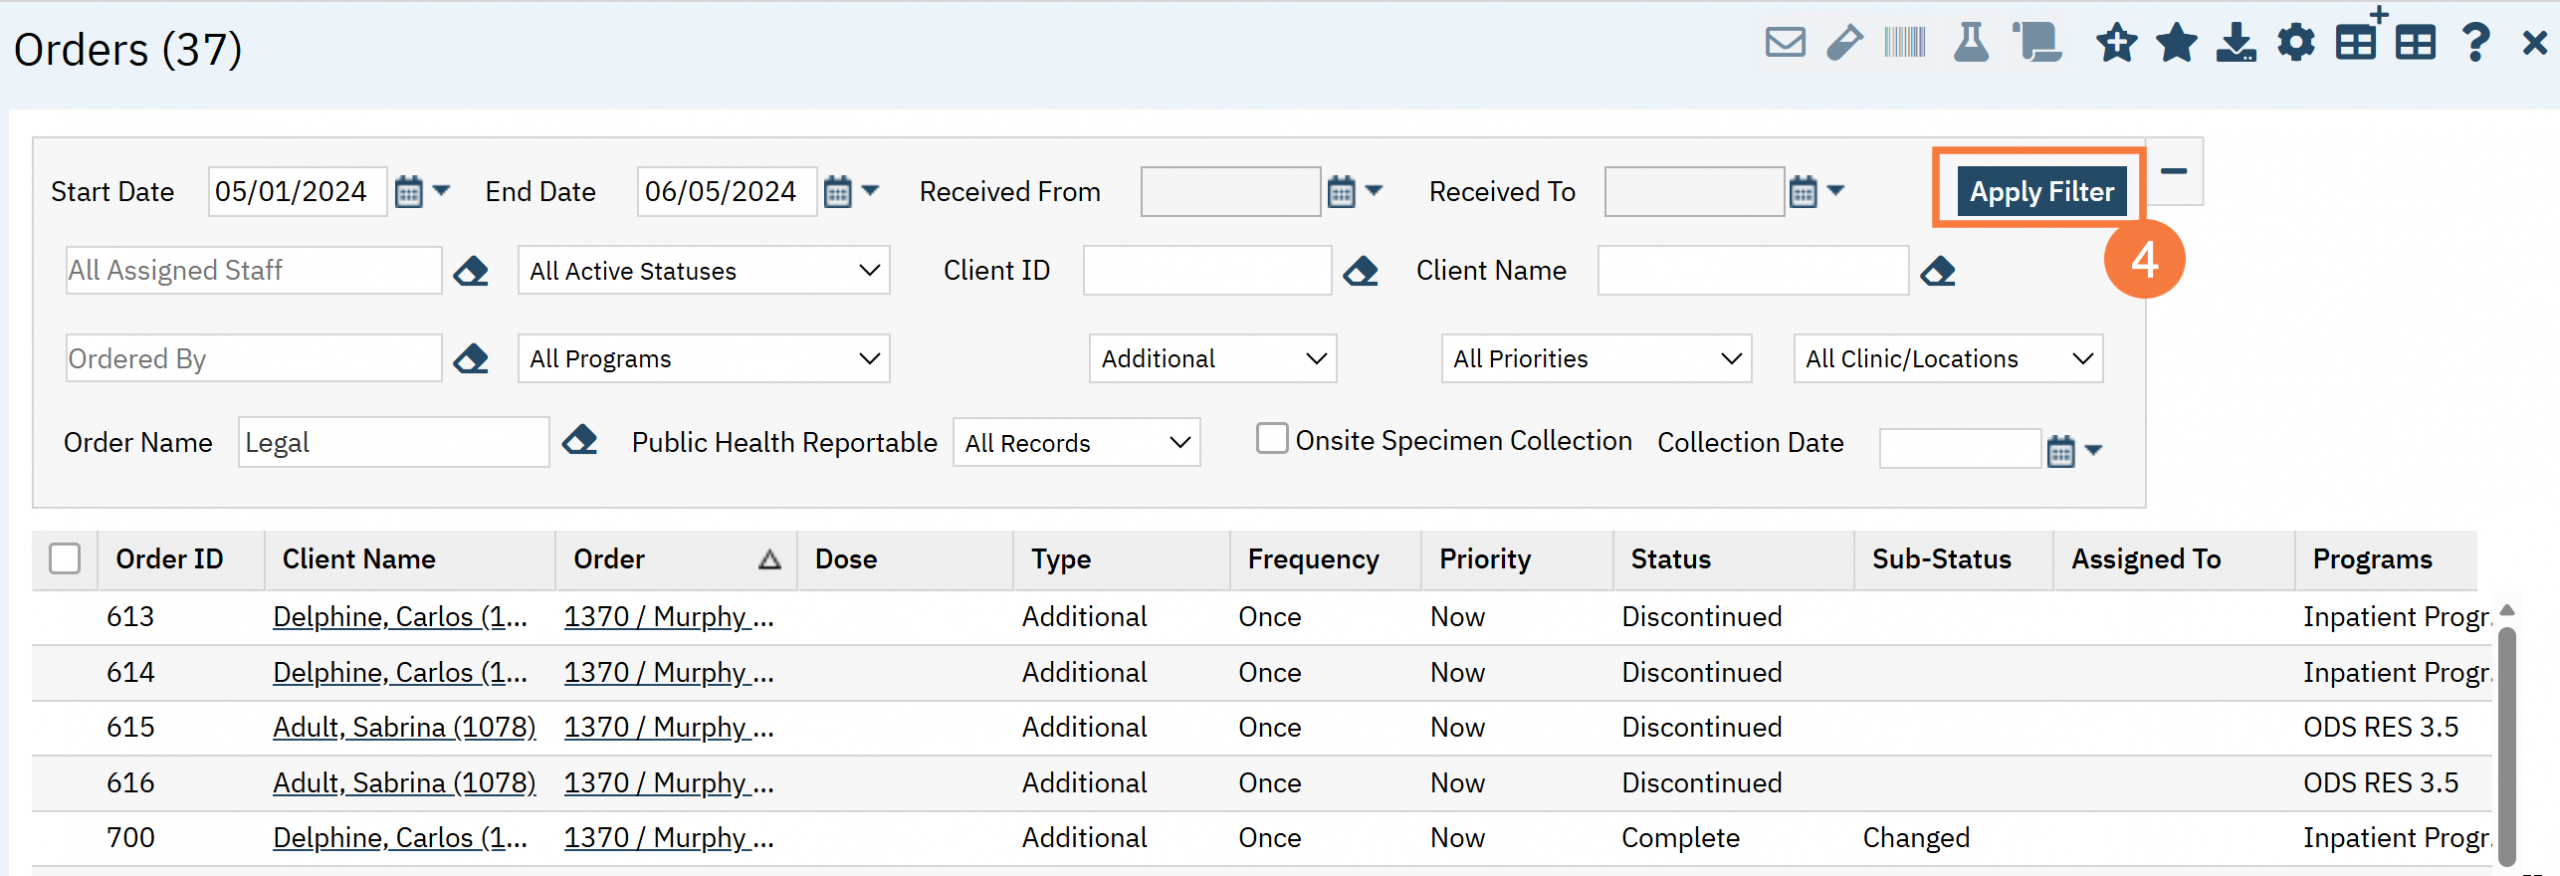This screenshot has width=2560, height=876.
Task: Expand the All Priorities dropdown
Action: tap(1595, 359)
